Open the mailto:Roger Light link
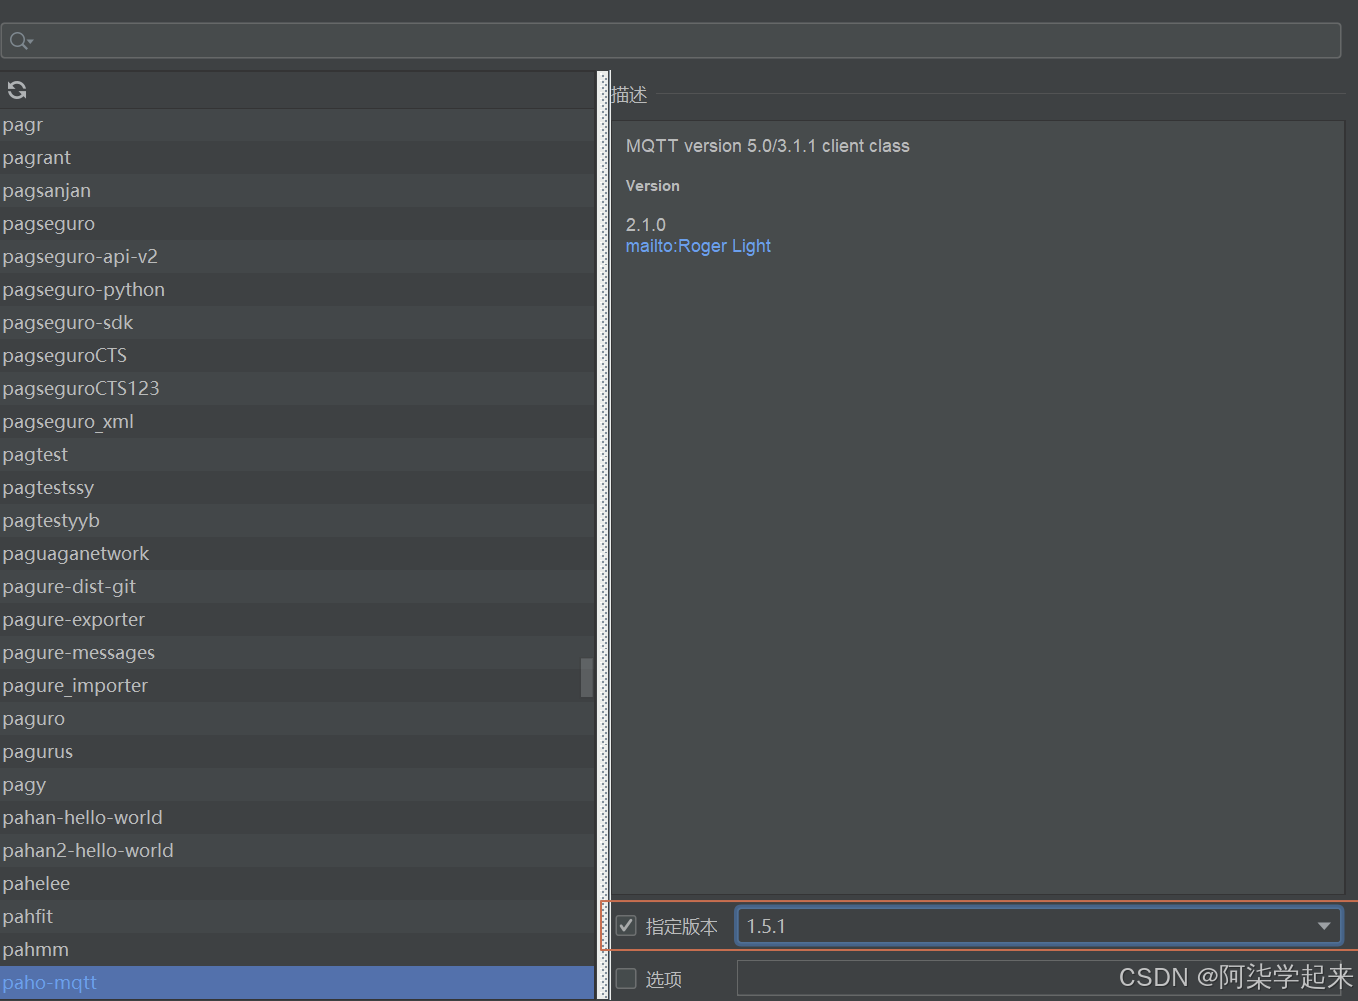This screenshot has height=1001, width=1358. point(698,246)
